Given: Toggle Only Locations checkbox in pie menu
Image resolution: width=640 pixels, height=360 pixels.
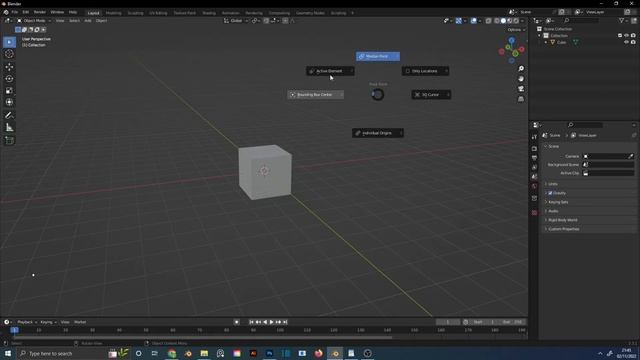Looking at the screenshot, I should click(x=408, y=71).
